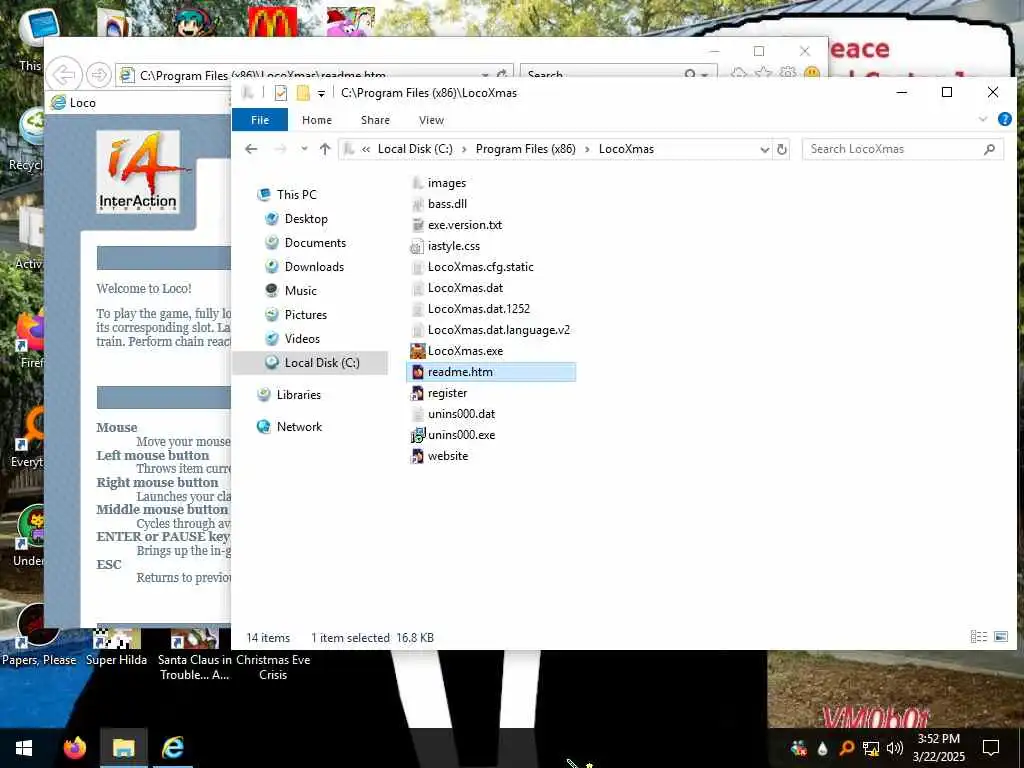
Task: Click Program Files (x86) breadcrumb
Action: coord(526,149)
